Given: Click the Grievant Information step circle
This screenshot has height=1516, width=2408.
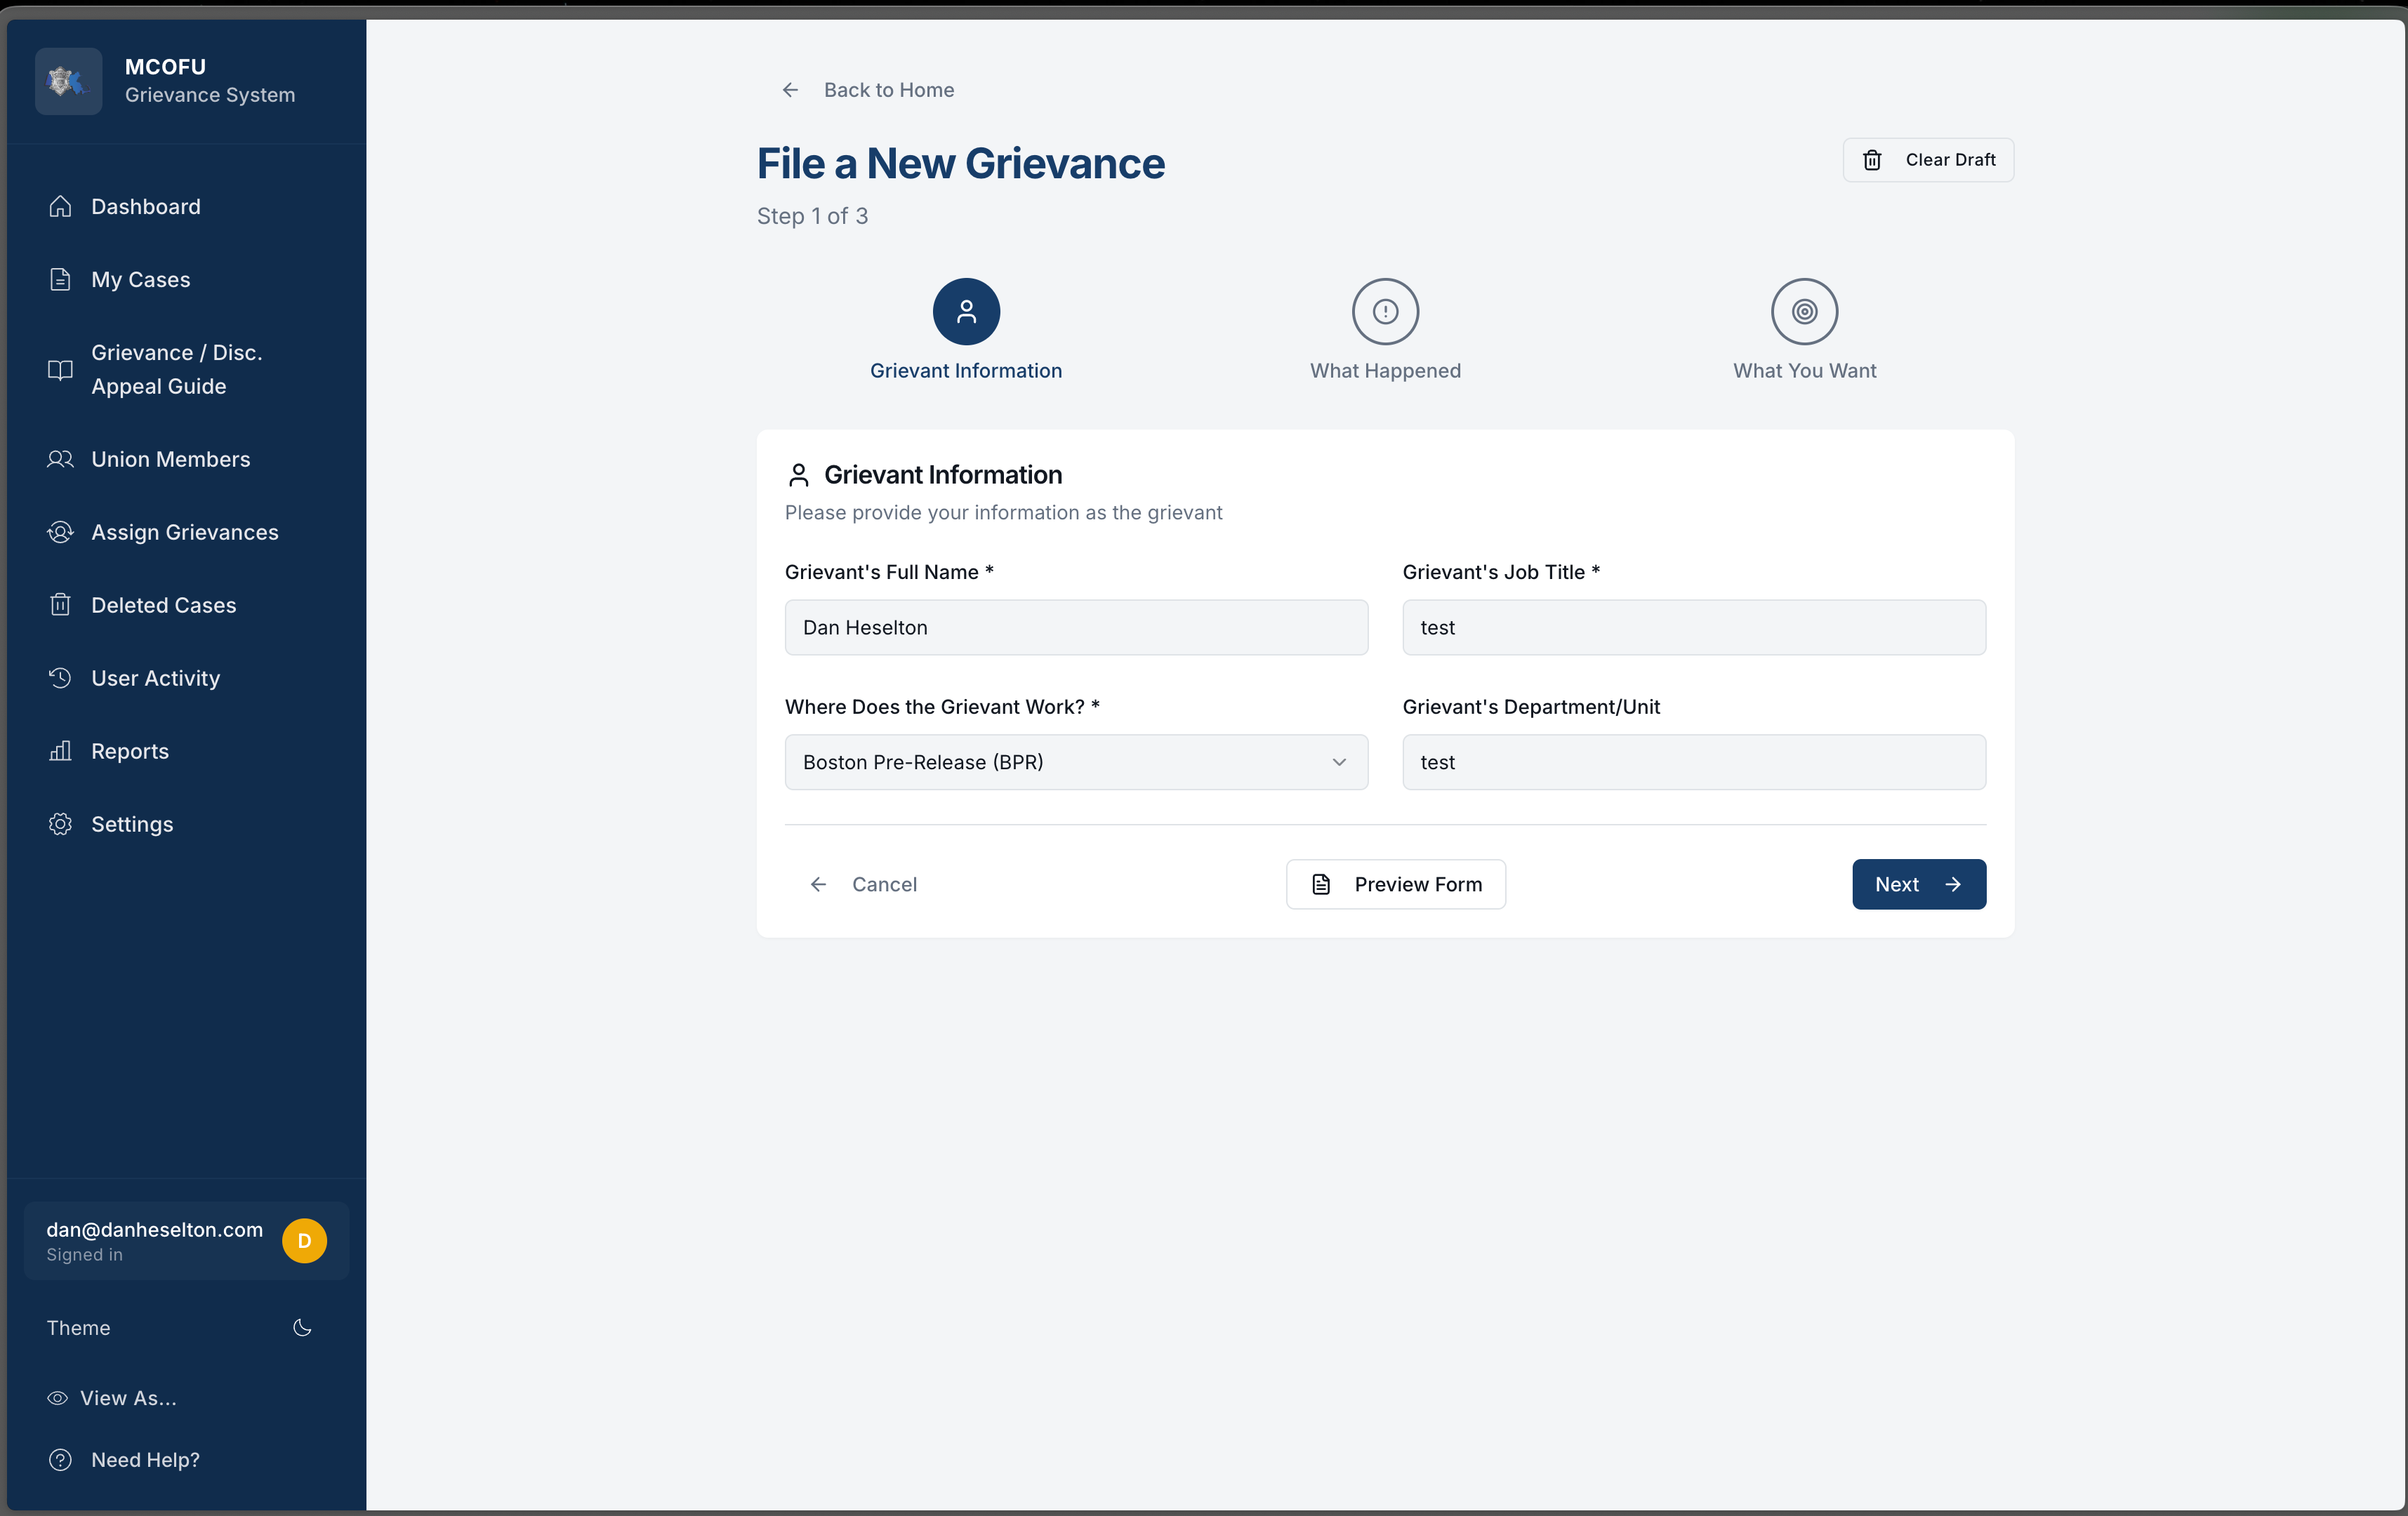Looking at the screenshot, I should [966, 312].
